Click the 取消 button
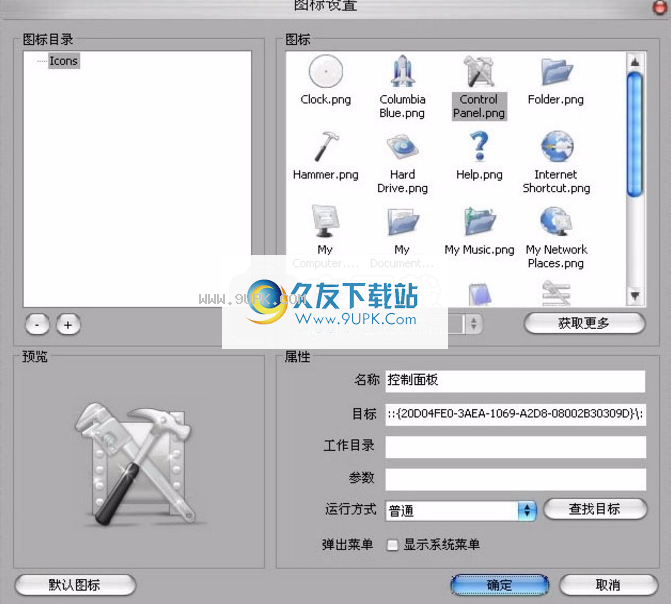This screenshot has height=604, width=671. (x=608, y=585)
